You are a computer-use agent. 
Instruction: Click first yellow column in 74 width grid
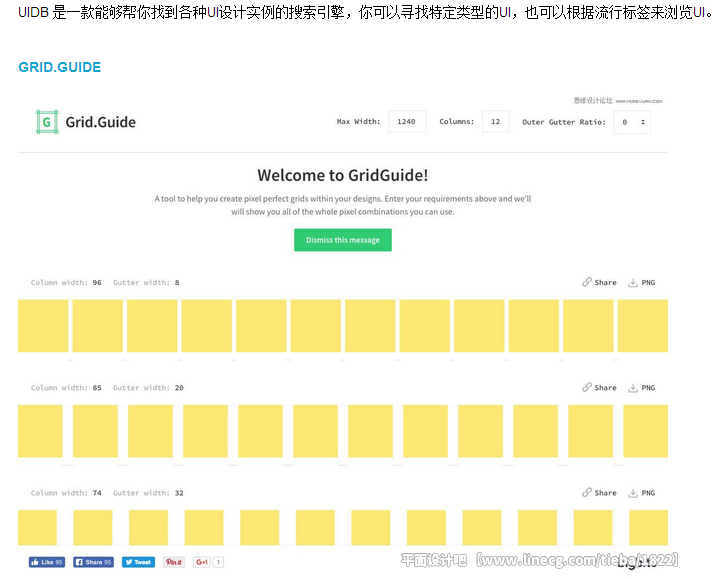tap(38, 527)
